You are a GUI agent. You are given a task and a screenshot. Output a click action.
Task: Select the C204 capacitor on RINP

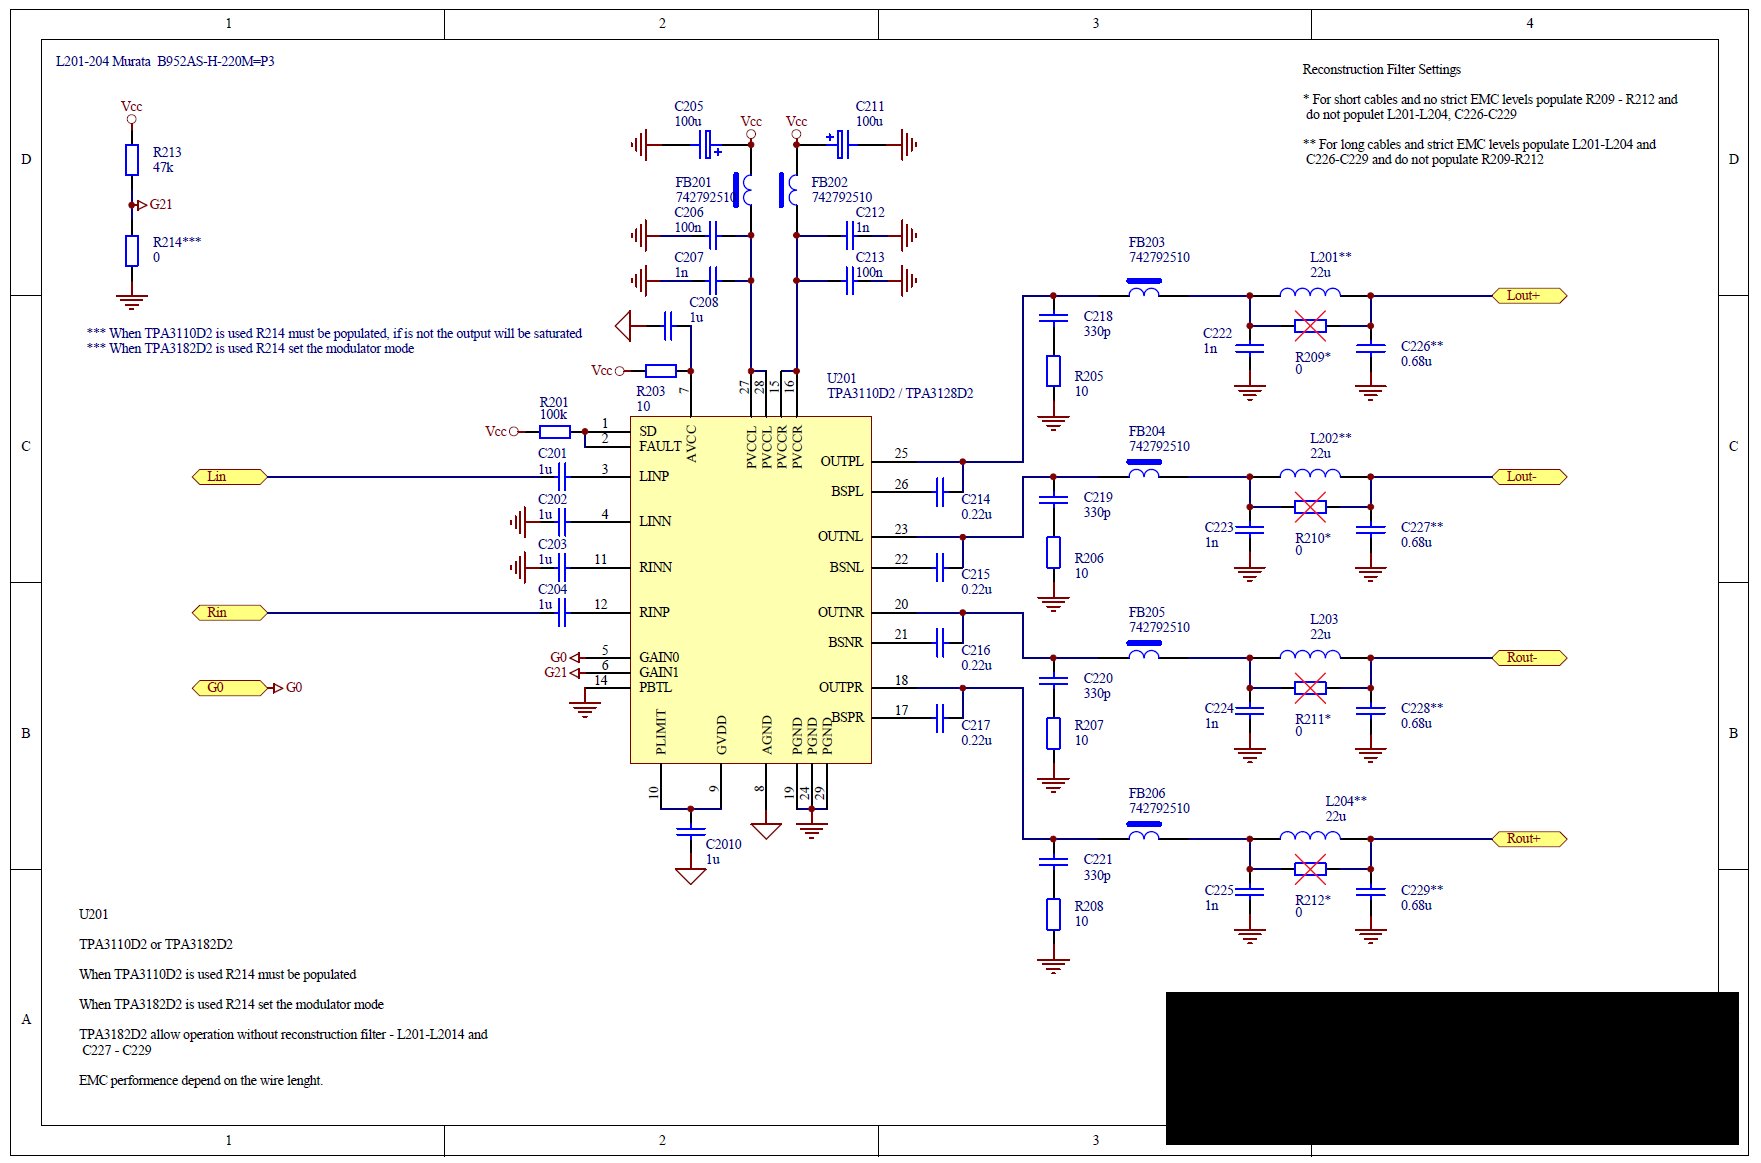[562, 613]
